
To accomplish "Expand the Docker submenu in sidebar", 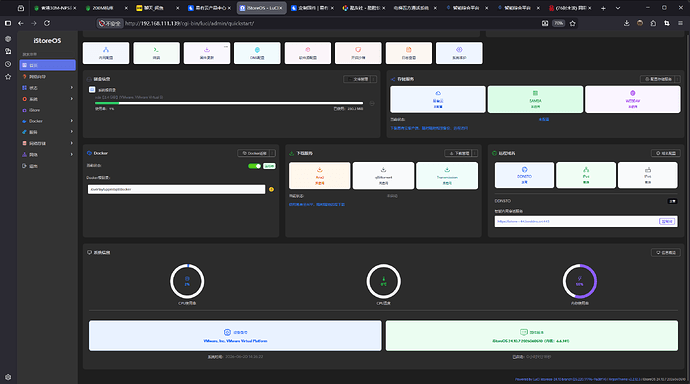I will [x=48, y=121].
